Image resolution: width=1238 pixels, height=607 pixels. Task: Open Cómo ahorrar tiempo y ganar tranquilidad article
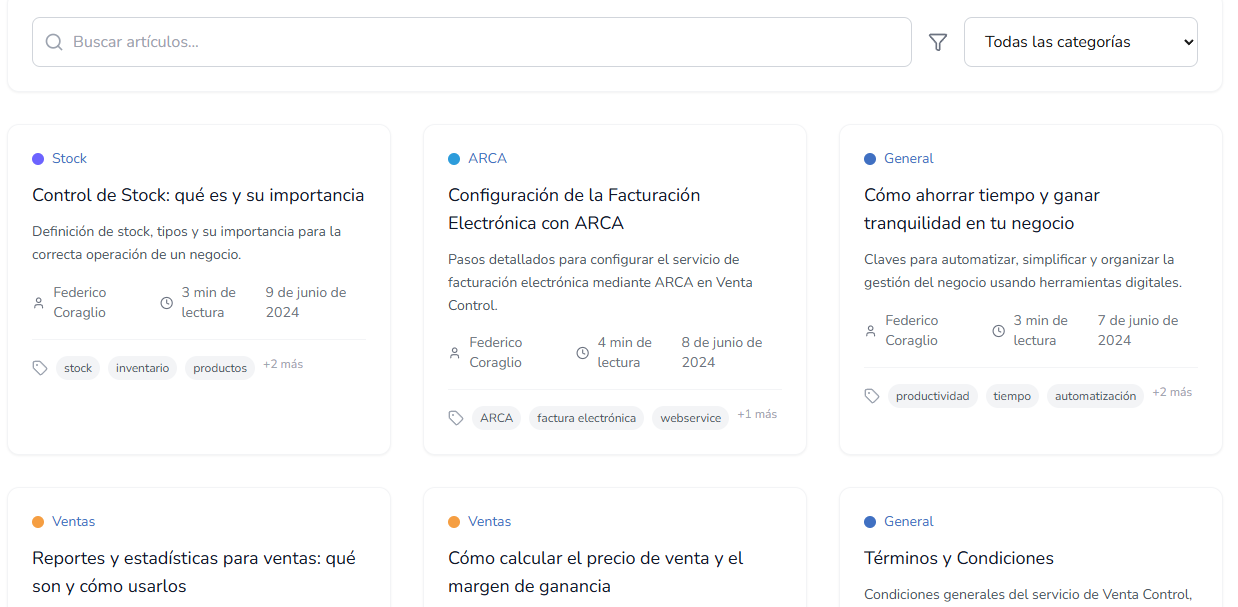click(982, 209)
